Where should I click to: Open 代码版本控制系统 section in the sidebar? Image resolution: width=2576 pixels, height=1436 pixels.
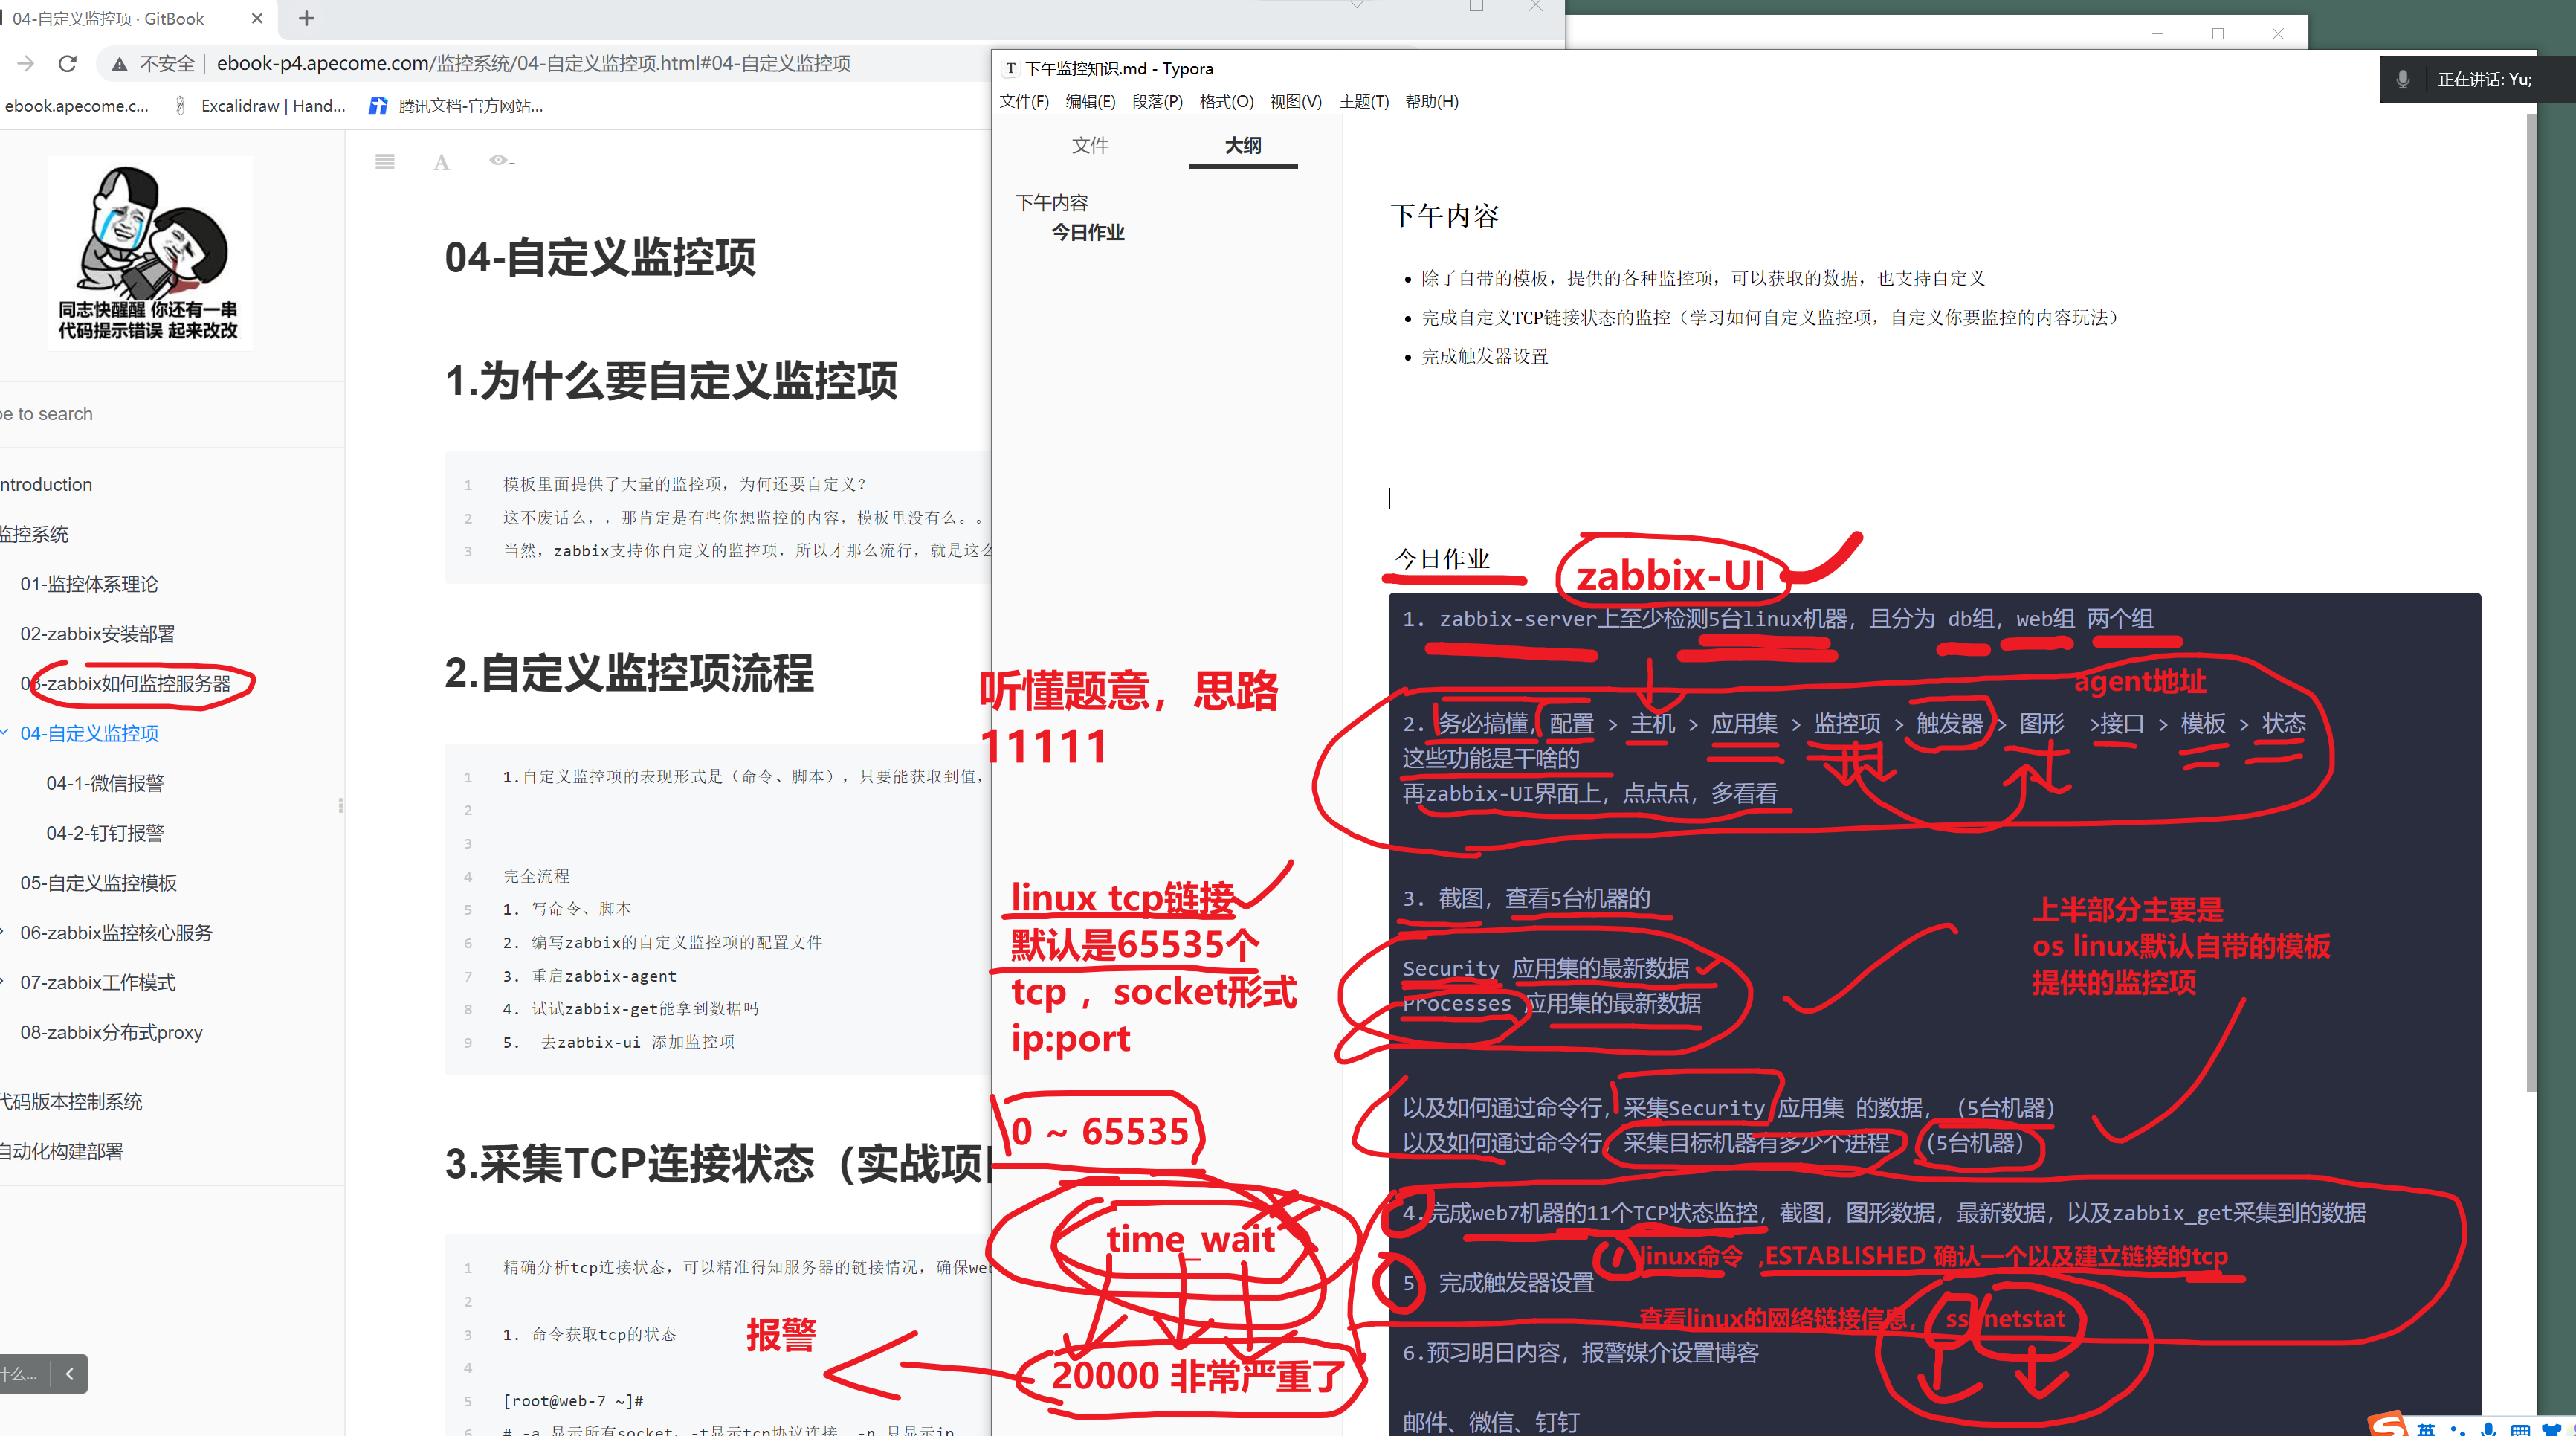pyautogui.click(x=71, y=1102)
